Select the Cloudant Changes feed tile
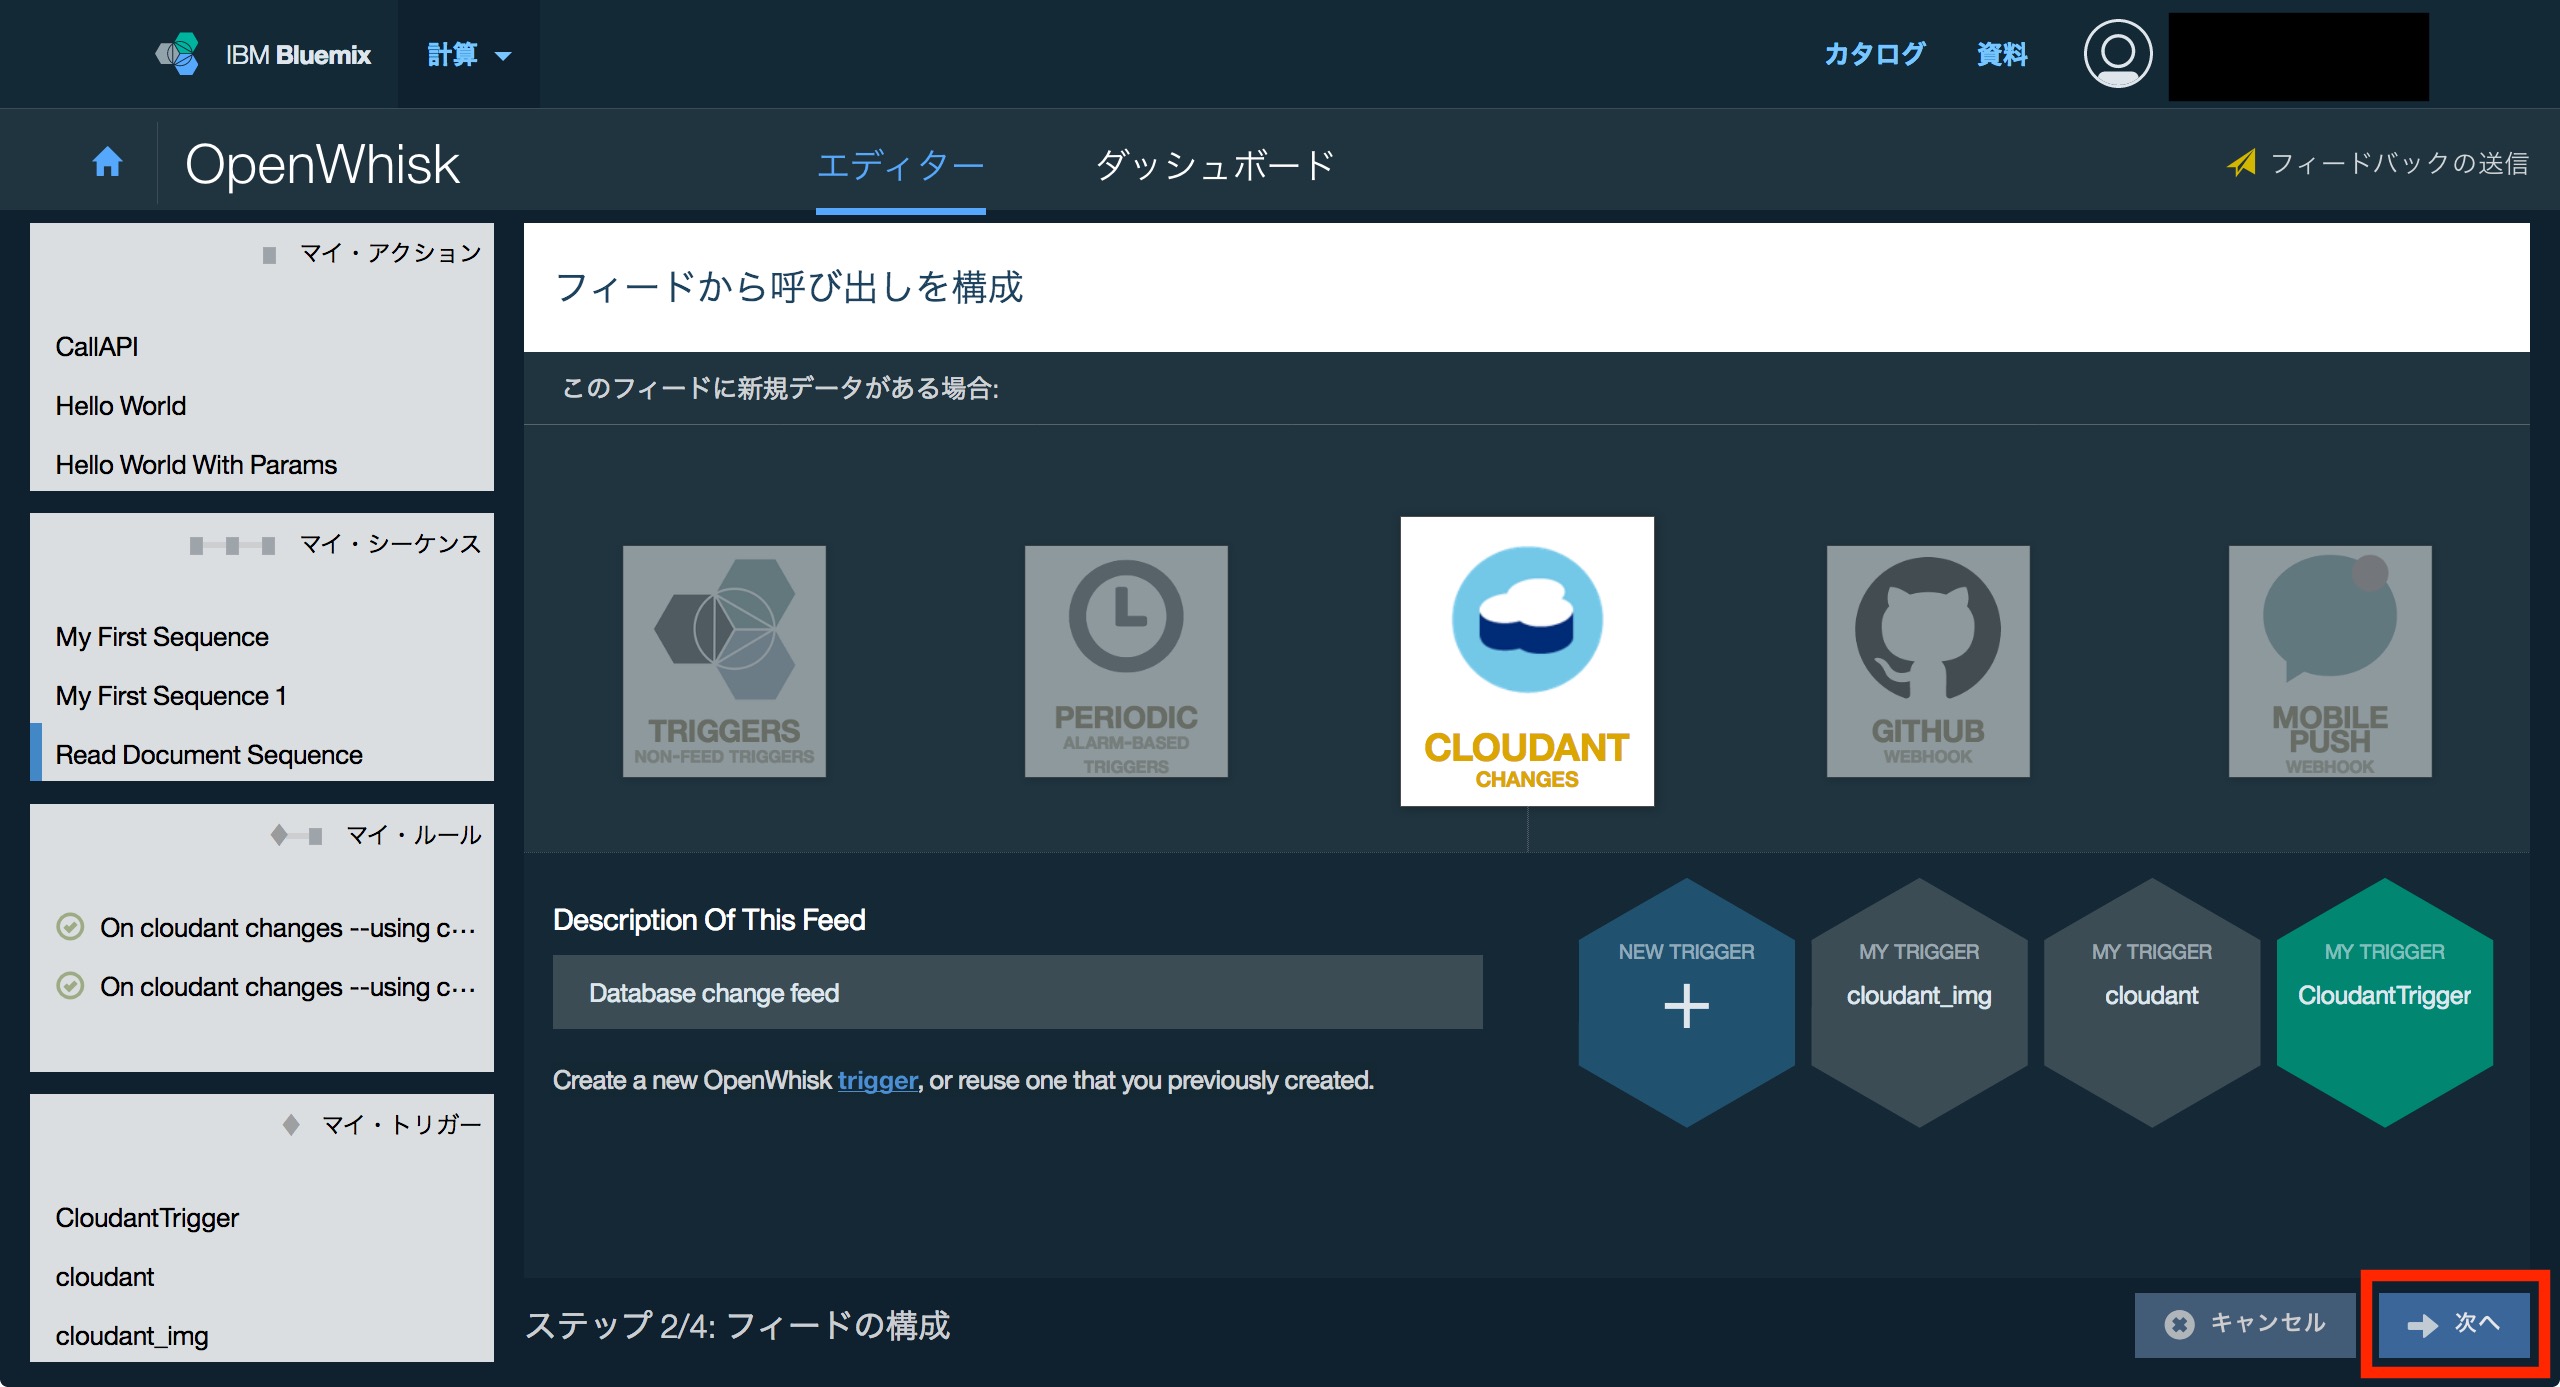2560x1387 pixels. click(1527, 661)
